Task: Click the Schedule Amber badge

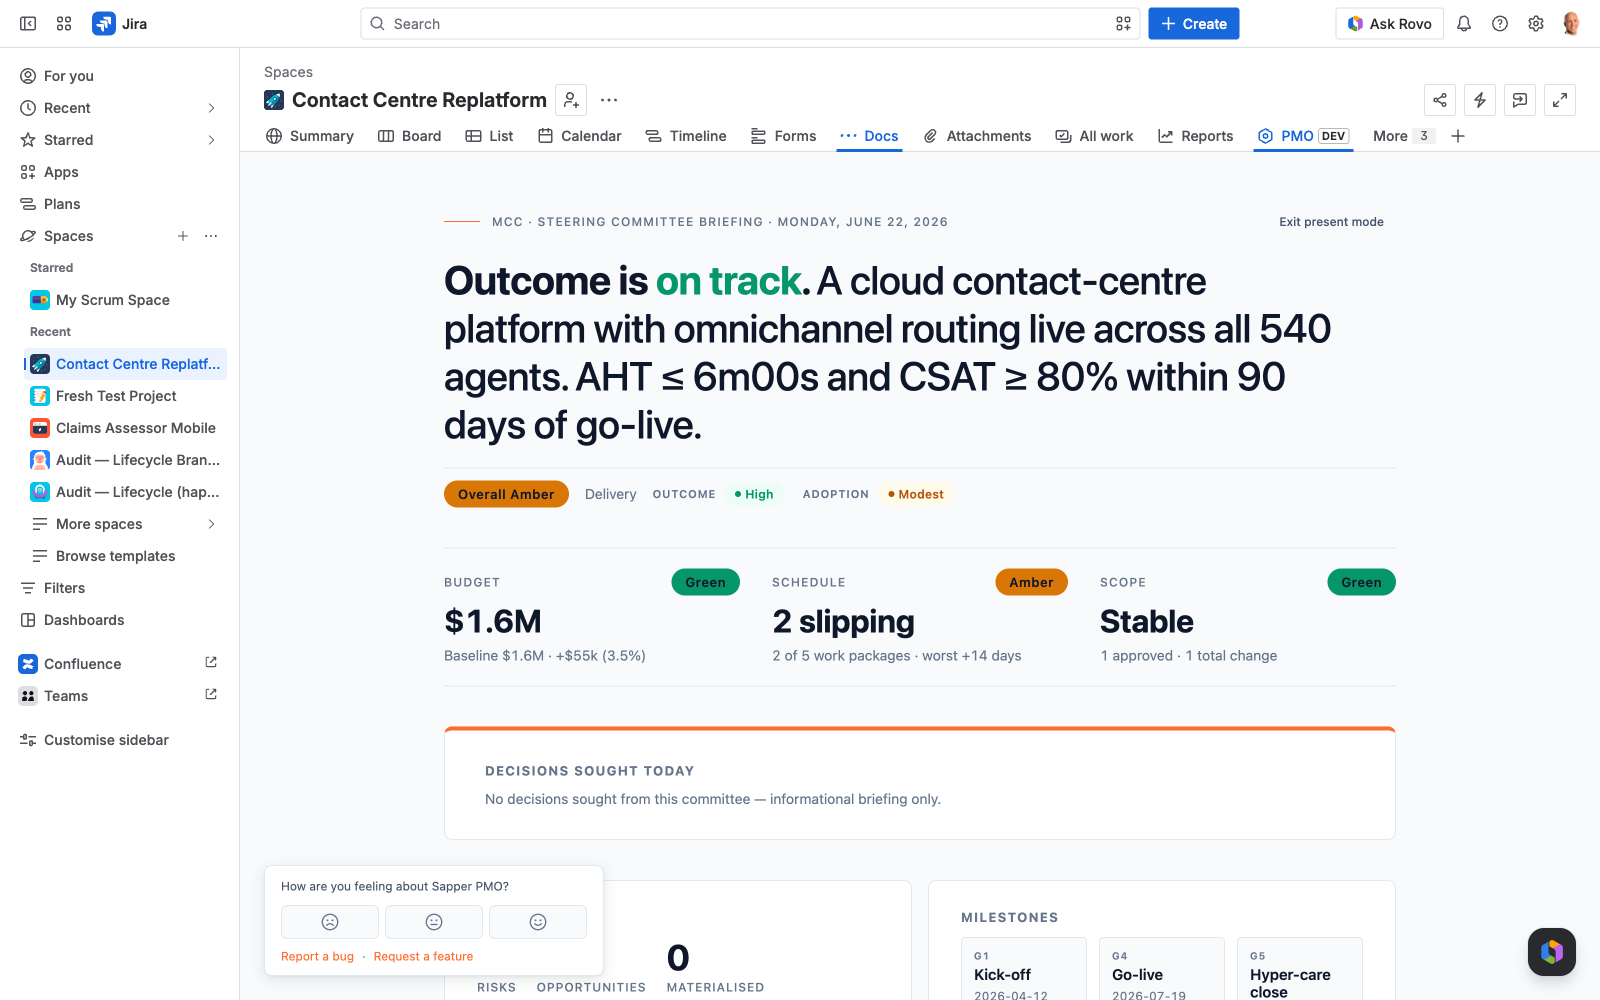Action: (1031, 582)
